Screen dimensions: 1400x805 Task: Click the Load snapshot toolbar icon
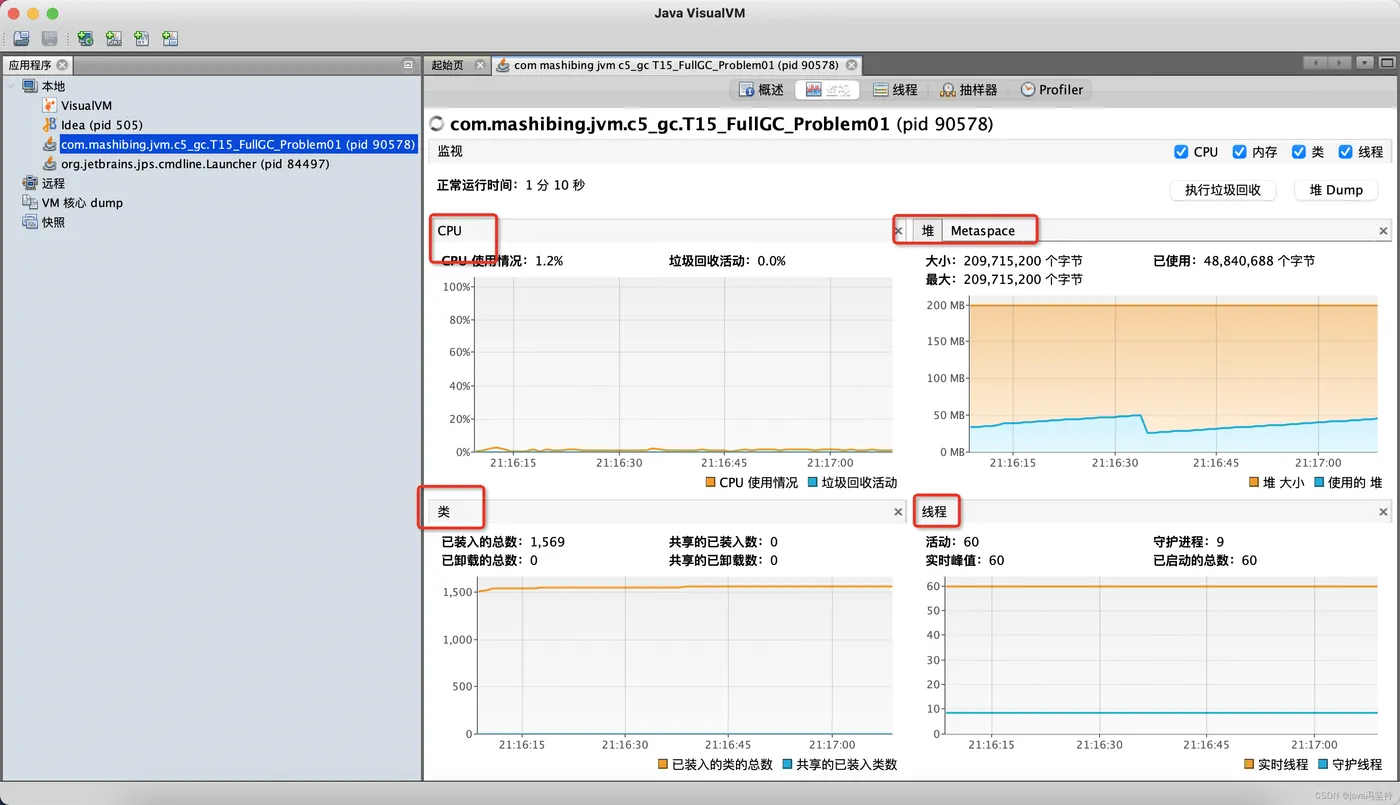21,39
